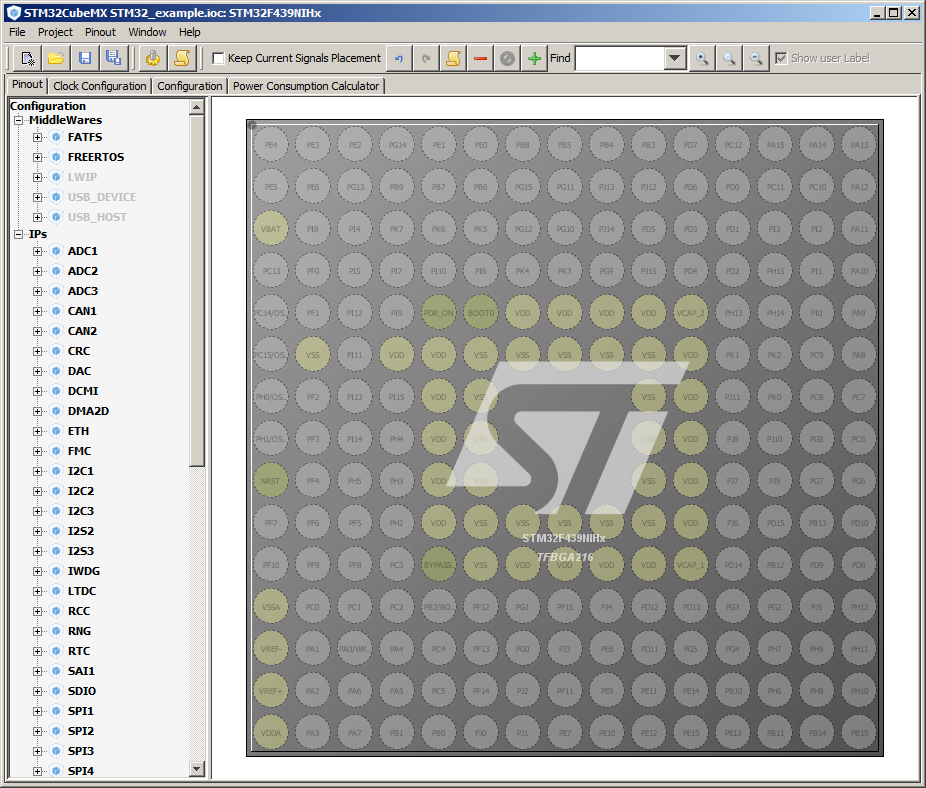Click the New Project toolbar icon

click(x=28, y=58)
